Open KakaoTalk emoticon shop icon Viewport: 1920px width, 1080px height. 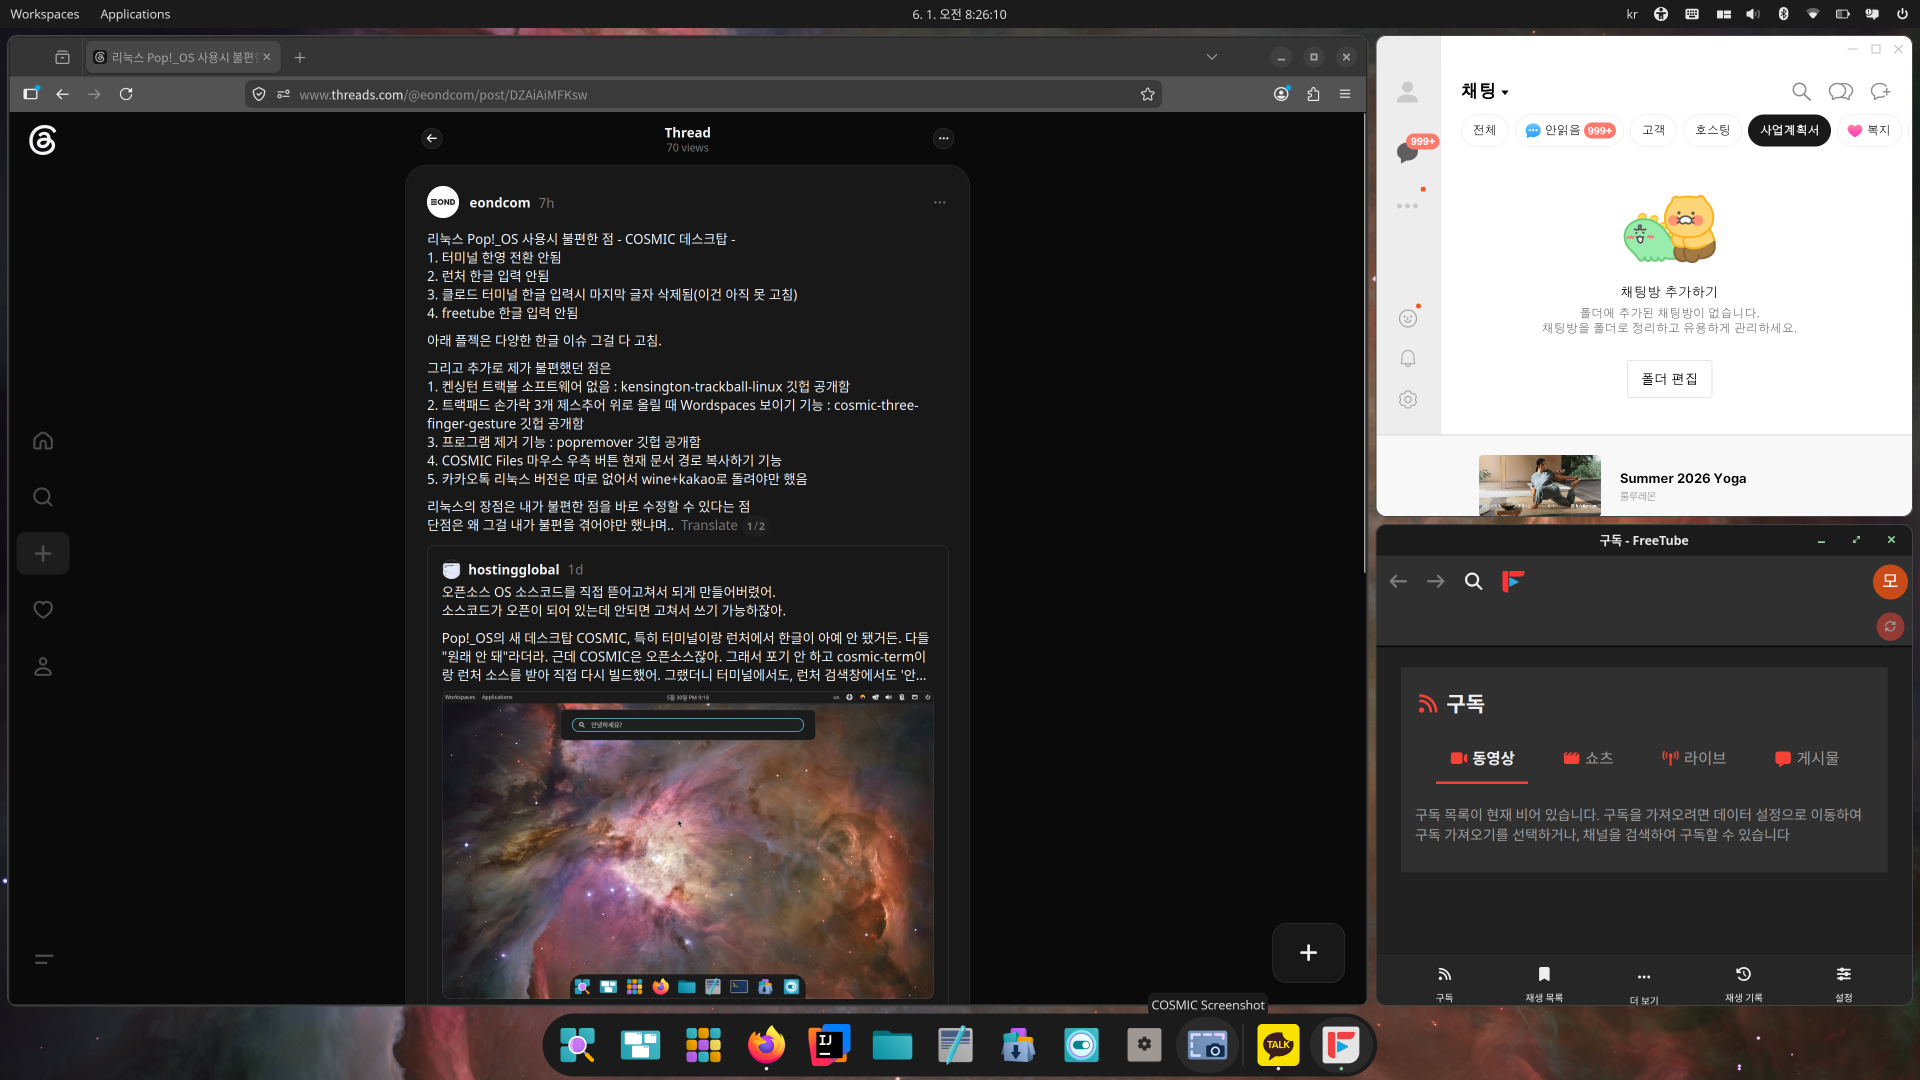(1407, 319)
